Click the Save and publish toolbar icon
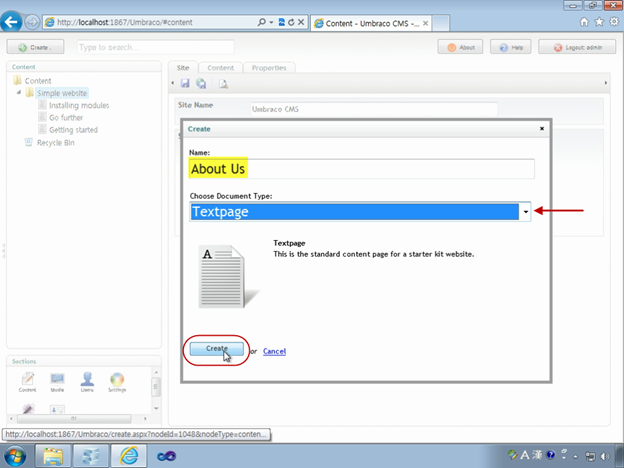Image resolution: width=624 pixels, height=468 pixels. click(201, 83)
